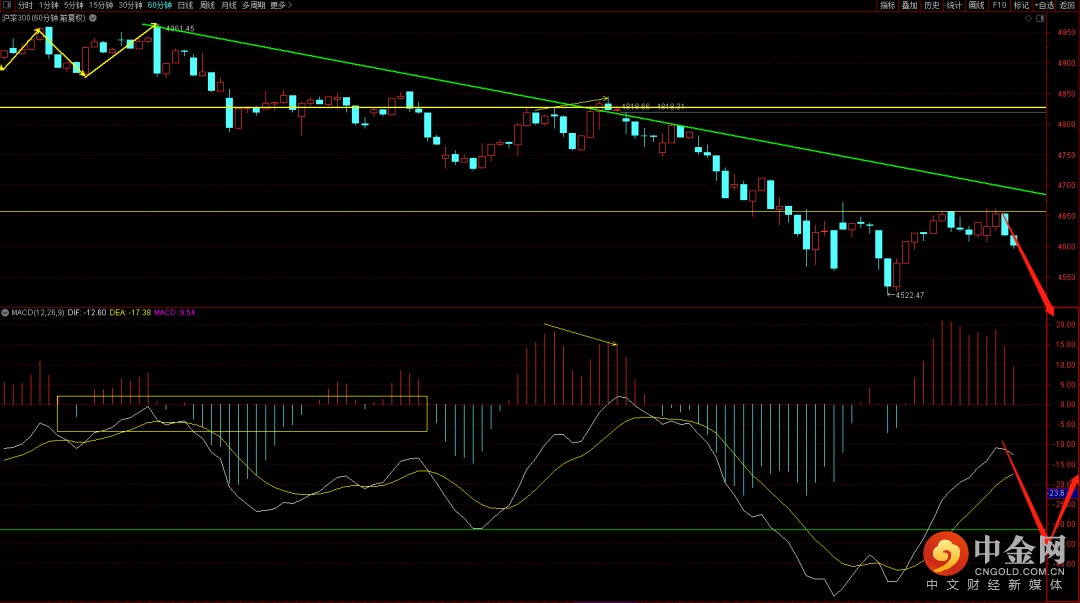Switch to the 分时 chart tab
This screenshot has height=603, width=1080.
(25, 5)
